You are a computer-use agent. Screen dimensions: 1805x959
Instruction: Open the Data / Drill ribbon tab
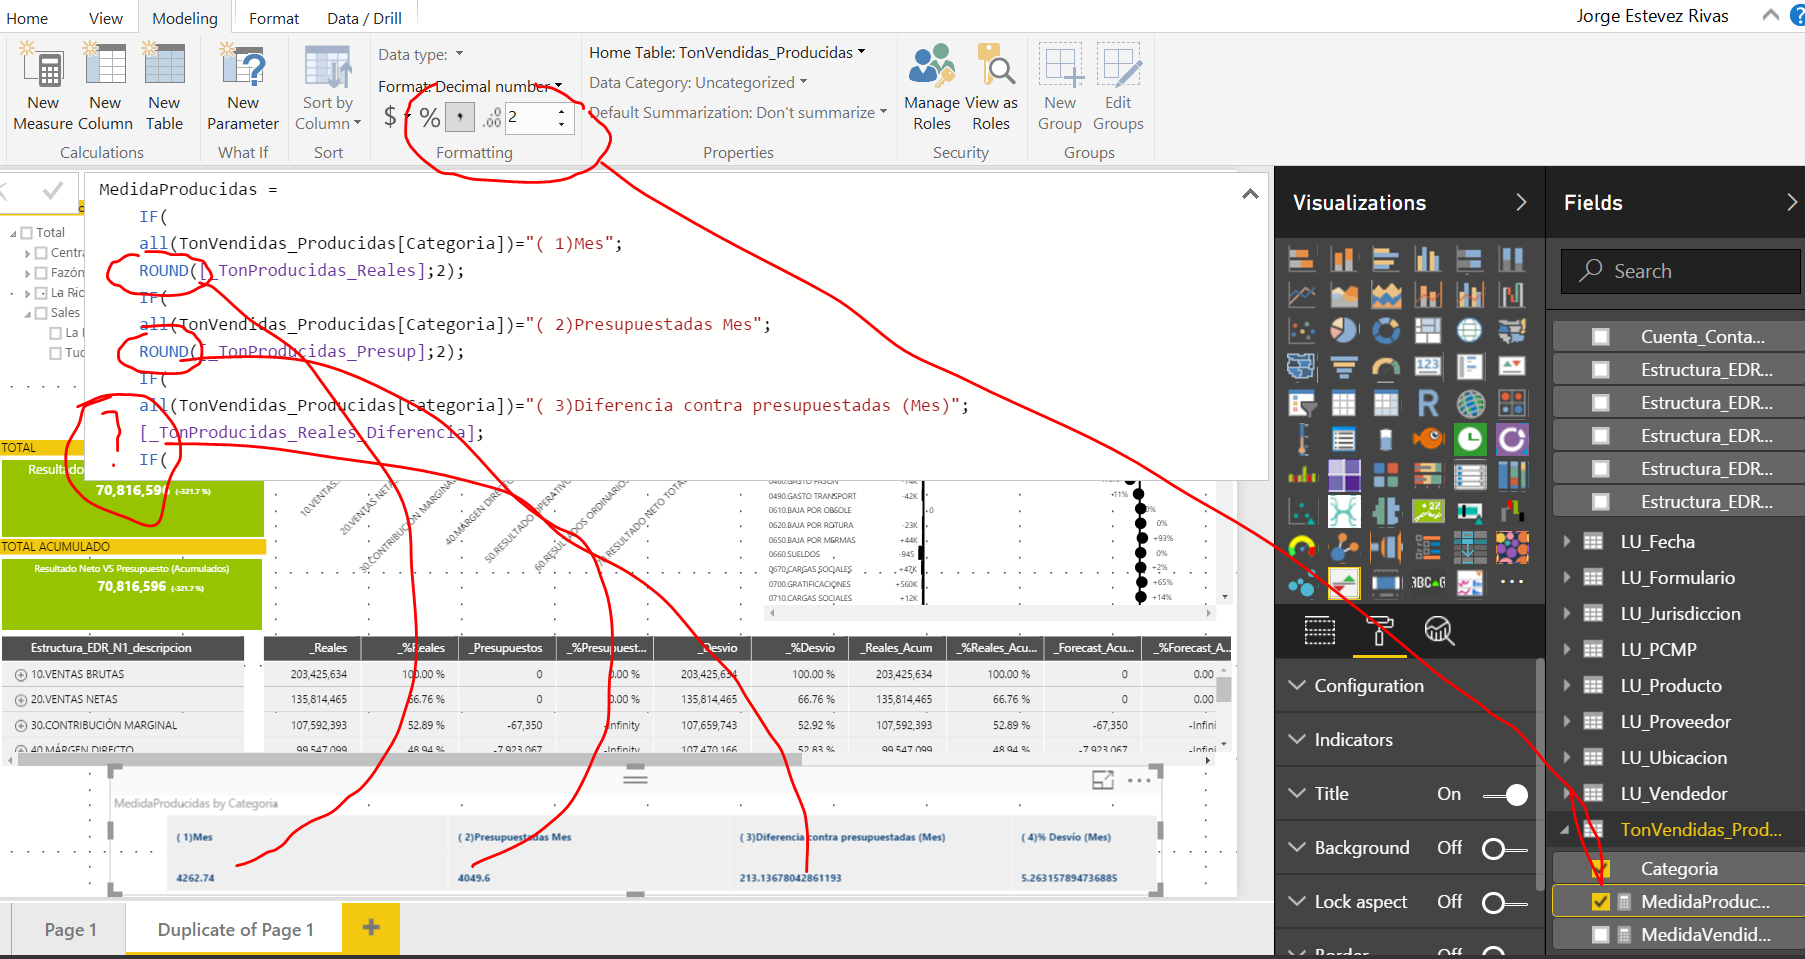coord(364,18)
